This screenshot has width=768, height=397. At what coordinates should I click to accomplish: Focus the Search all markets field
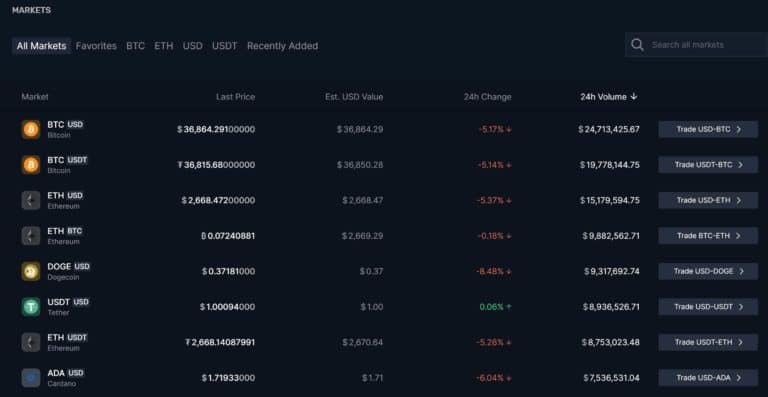point(696,45)
